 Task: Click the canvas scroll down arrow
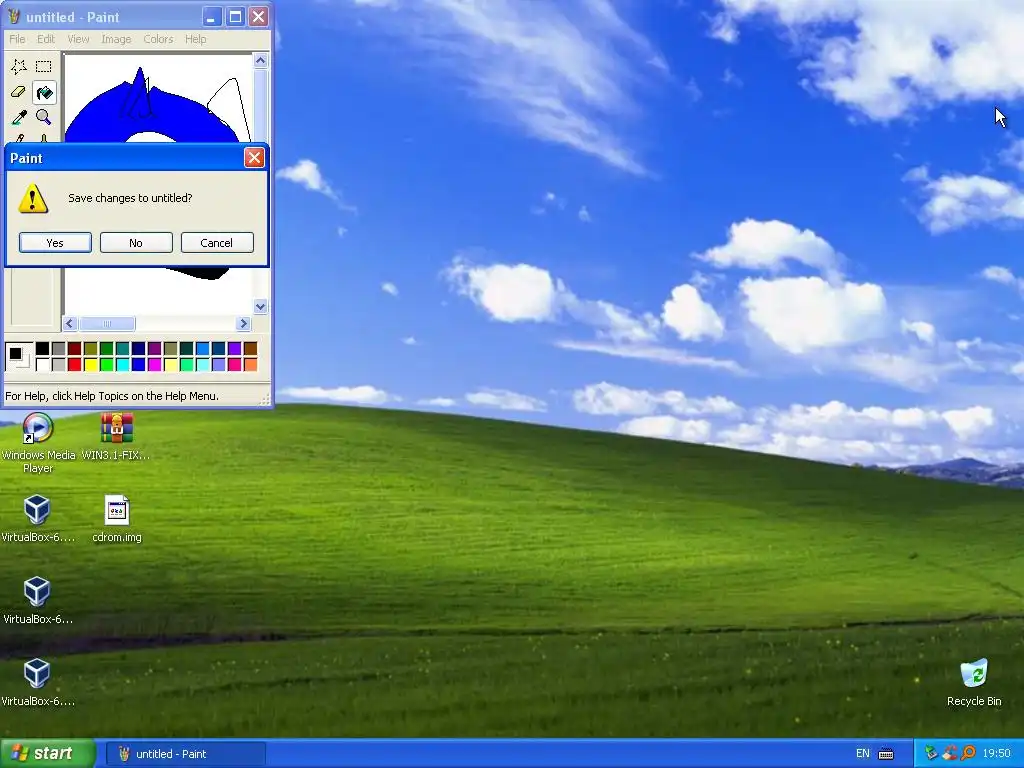(x=261, y=306)
